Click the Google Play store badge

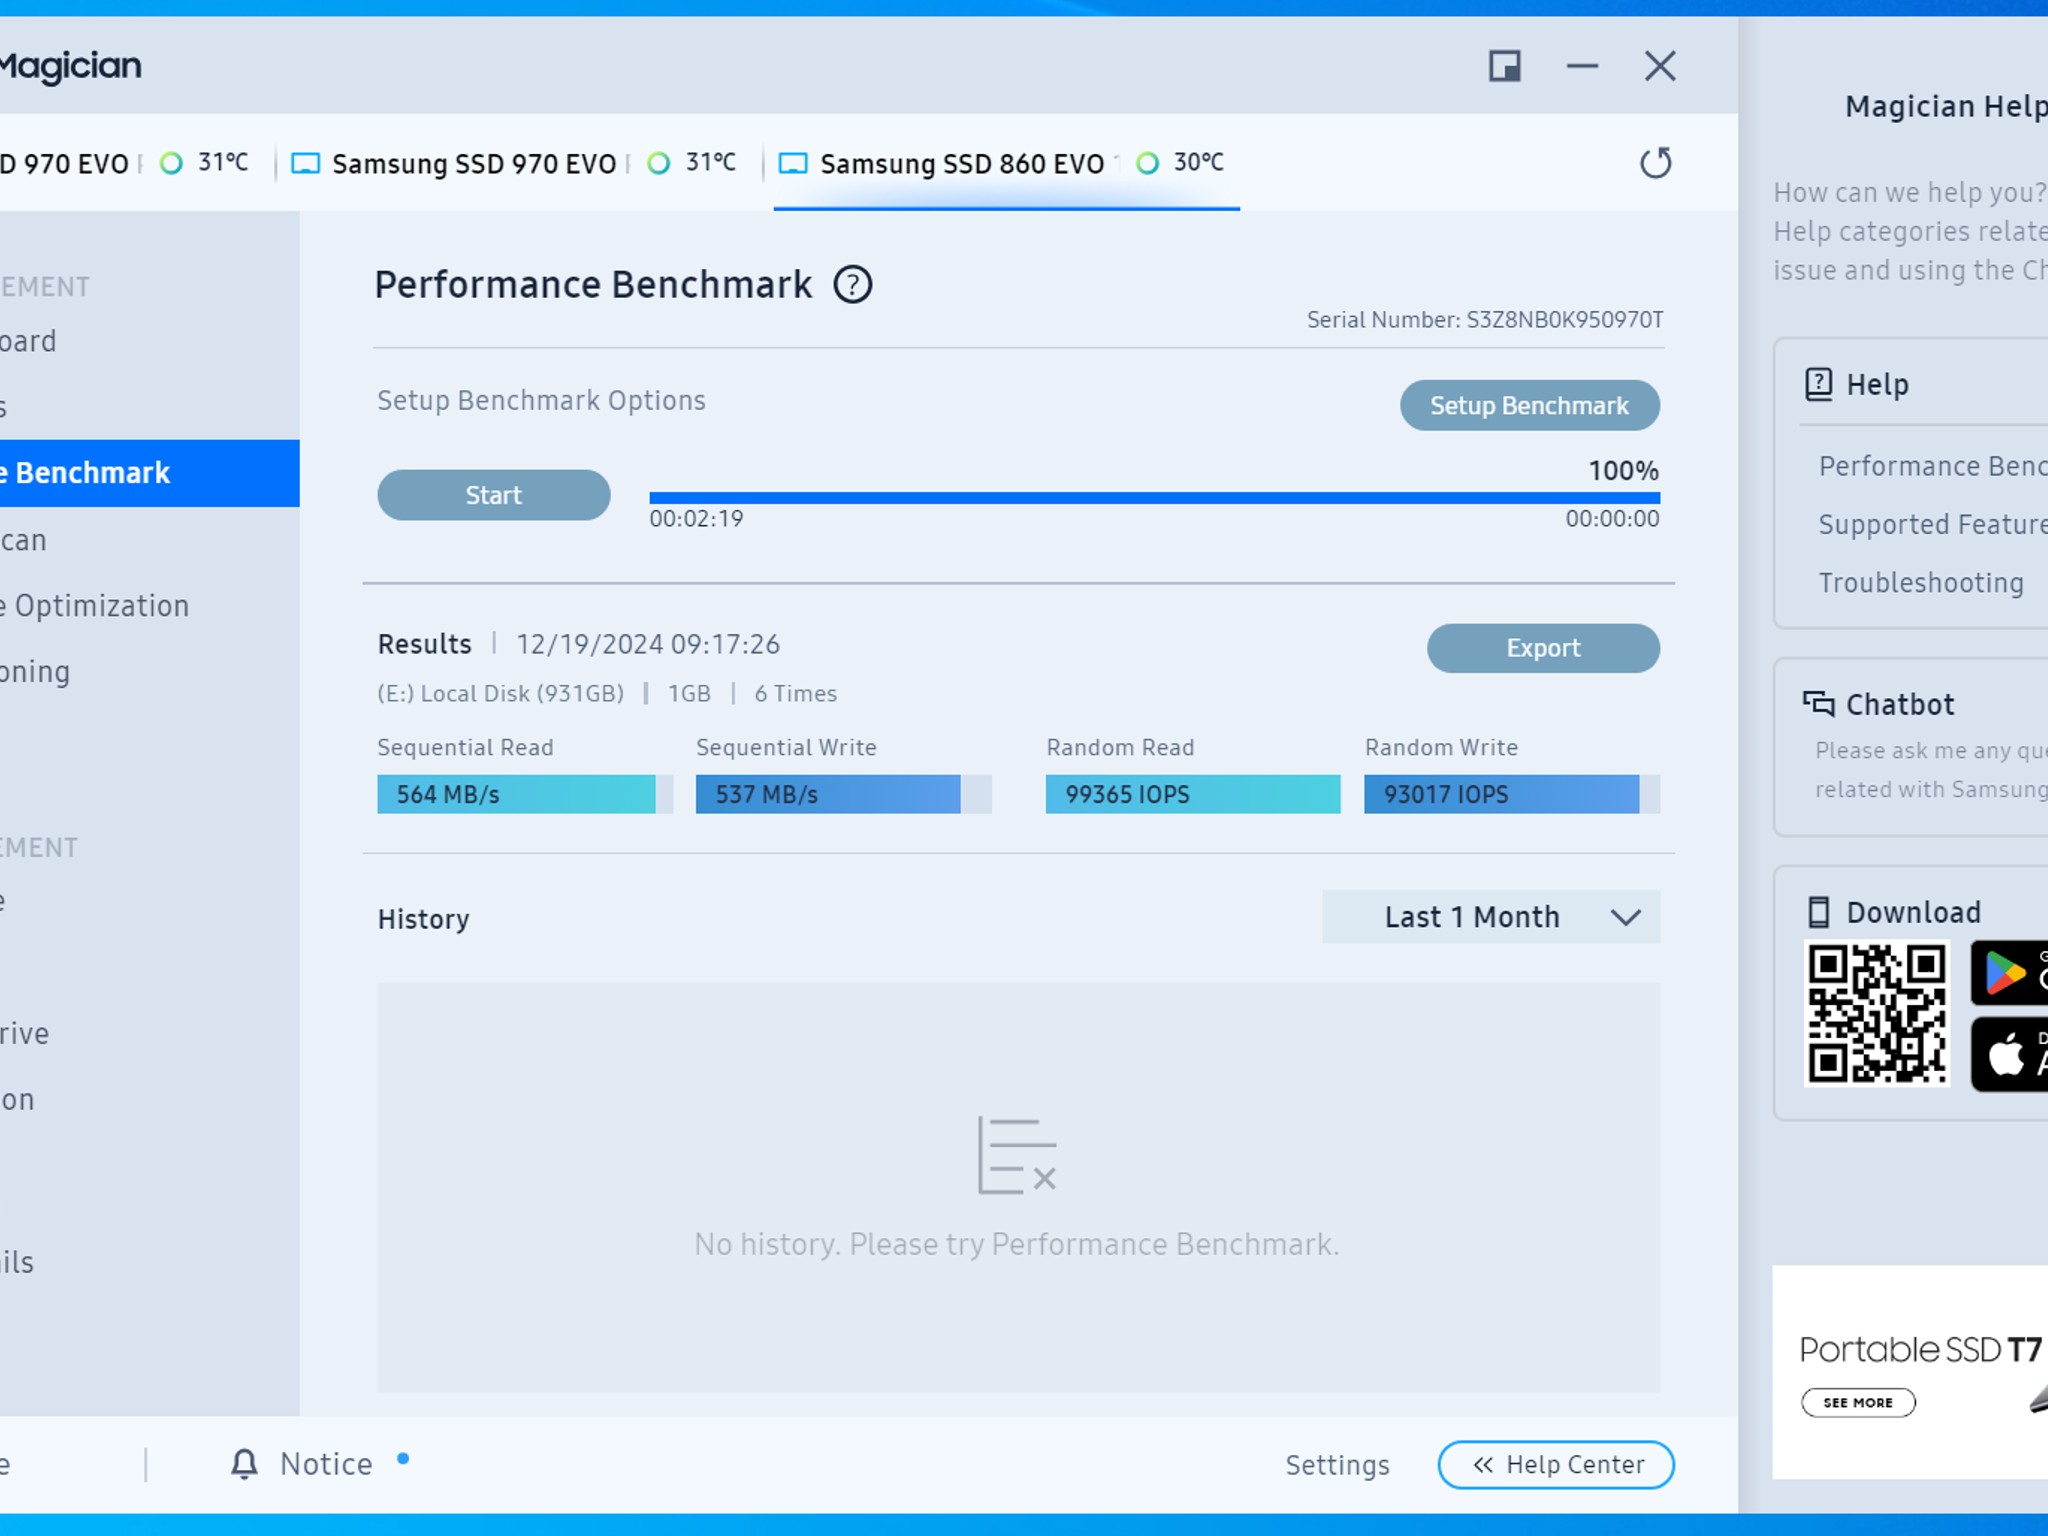click(2010, 972)
